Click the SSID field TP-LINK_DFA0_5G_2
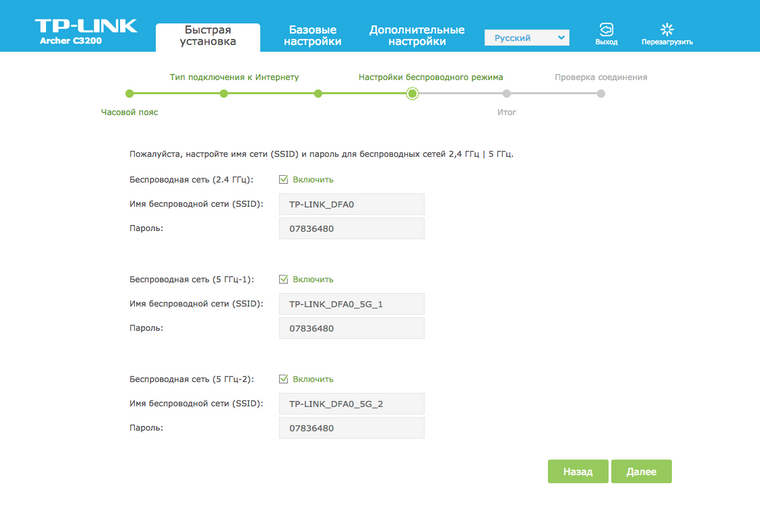Image resolution: width=760 pixels, height=511 pixels. click(352, 404)
